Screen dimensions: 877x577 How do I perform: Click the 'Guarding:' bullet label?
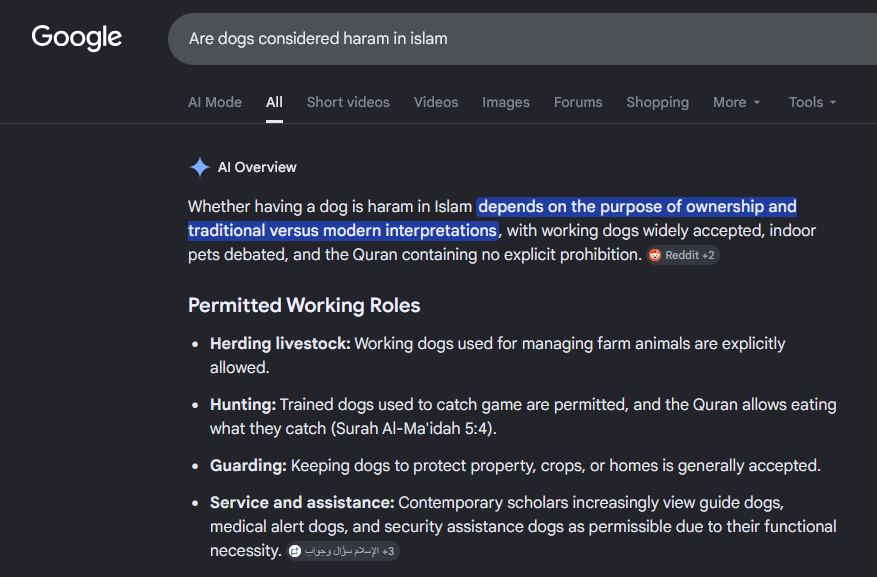[248, 465]
